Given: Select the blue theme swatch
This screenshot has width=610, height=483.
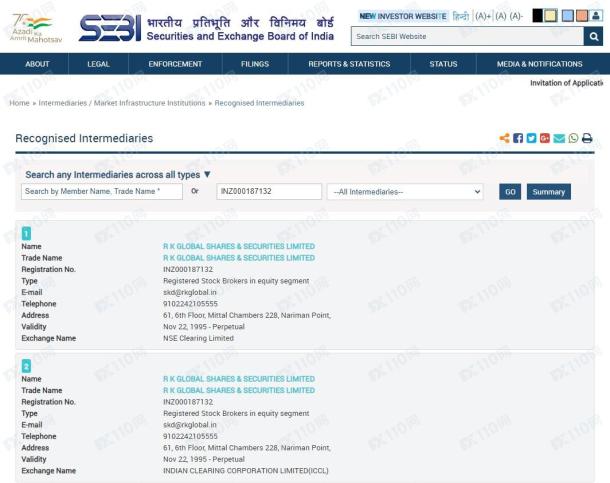Looking at the screenshot, I should [x=568, y=16].
